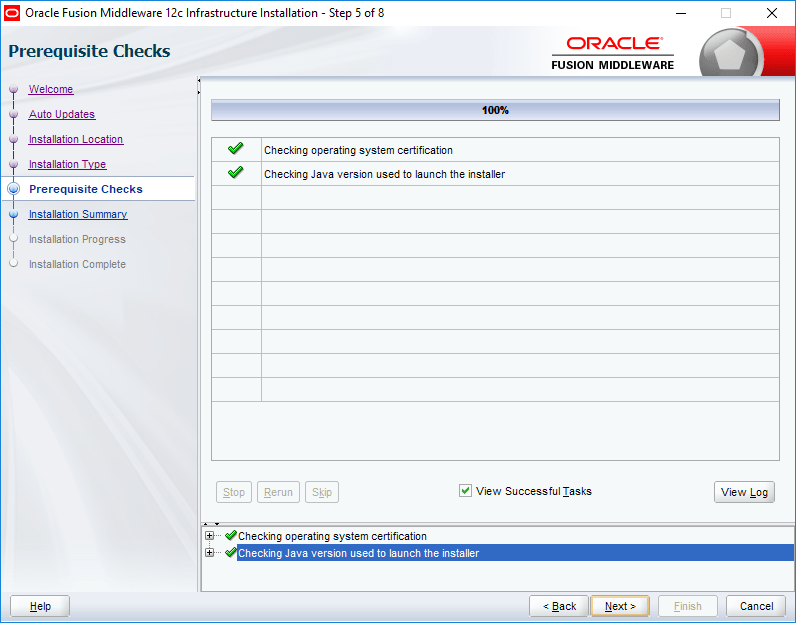
Task: Select 'Checking operating system certification' tree row
Action: [x=333, y=536]
